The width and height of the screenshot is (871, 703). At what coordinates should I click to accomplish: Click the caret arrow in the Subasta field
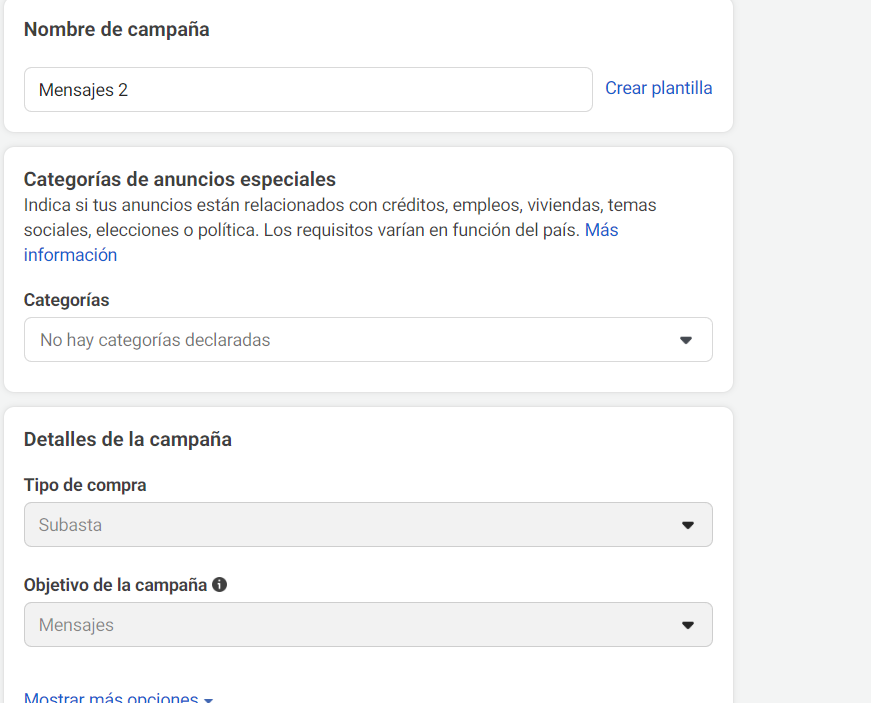[688, 525]
